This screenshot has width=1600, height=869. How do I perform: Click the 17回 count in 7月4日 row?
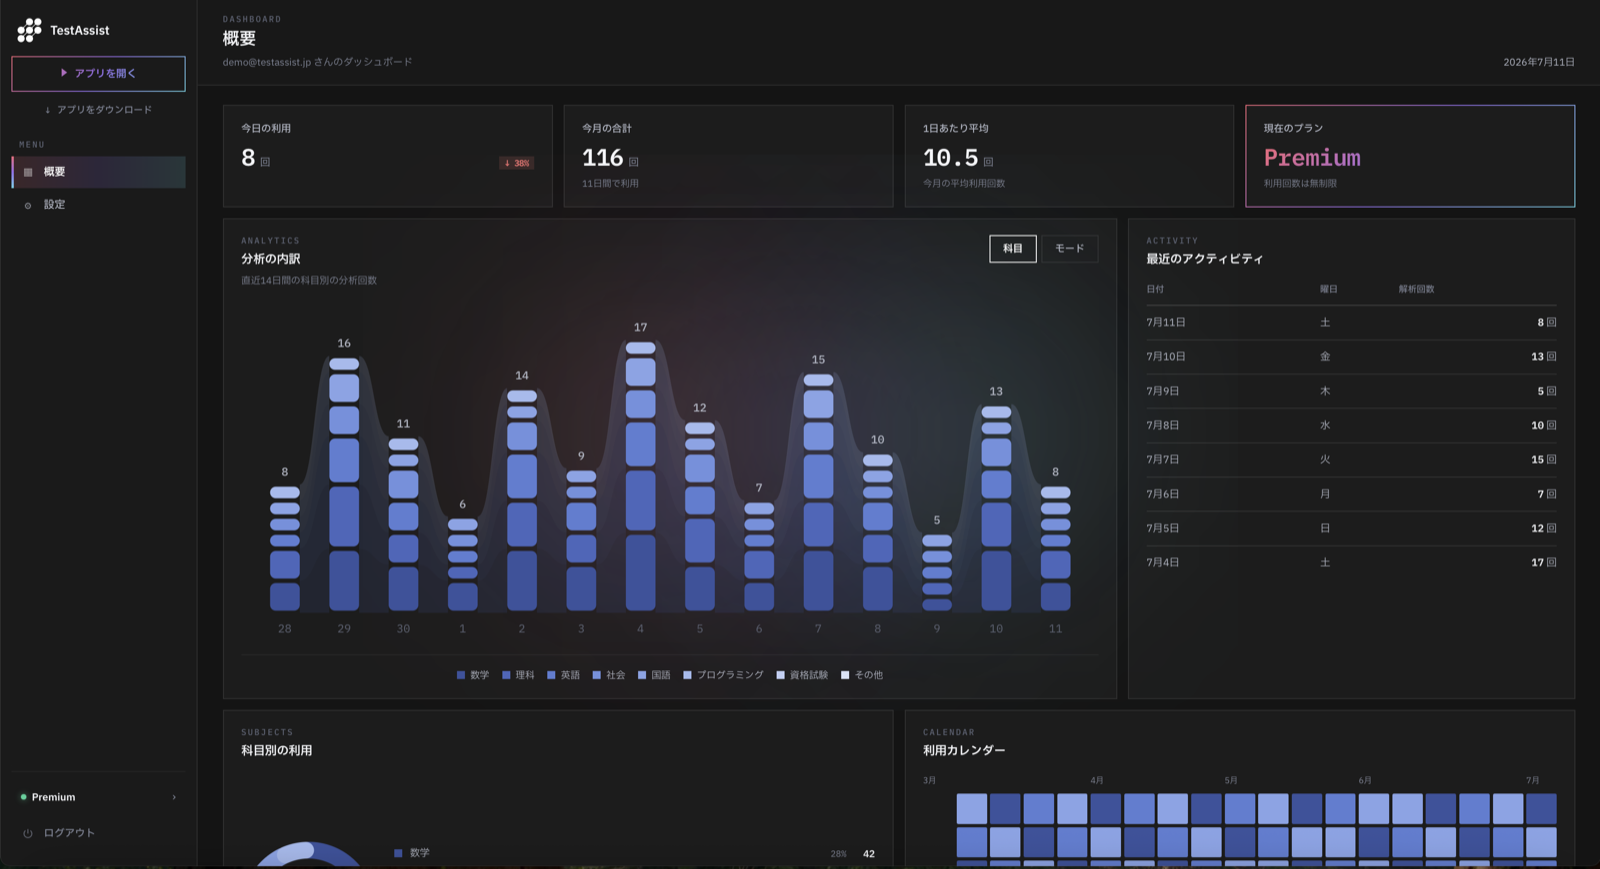point(1544,562)
